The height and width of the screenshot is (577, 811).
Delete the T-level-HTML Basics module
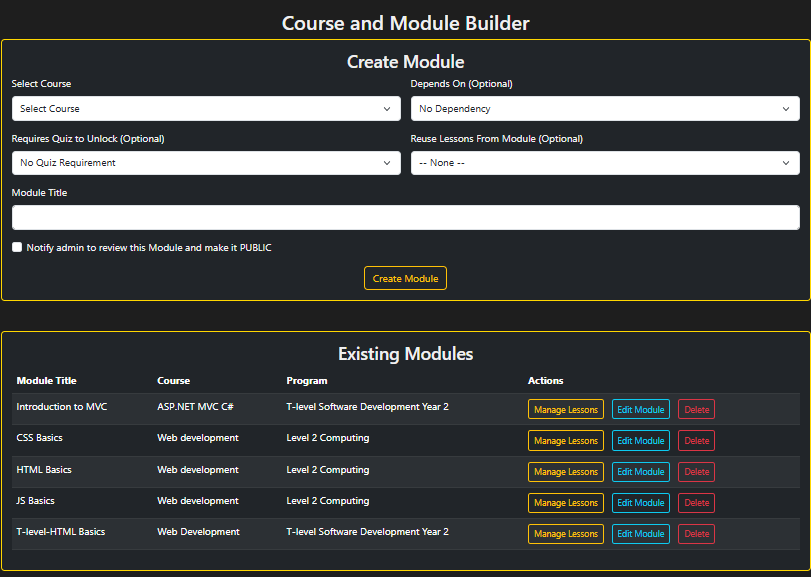click(695, 533)
